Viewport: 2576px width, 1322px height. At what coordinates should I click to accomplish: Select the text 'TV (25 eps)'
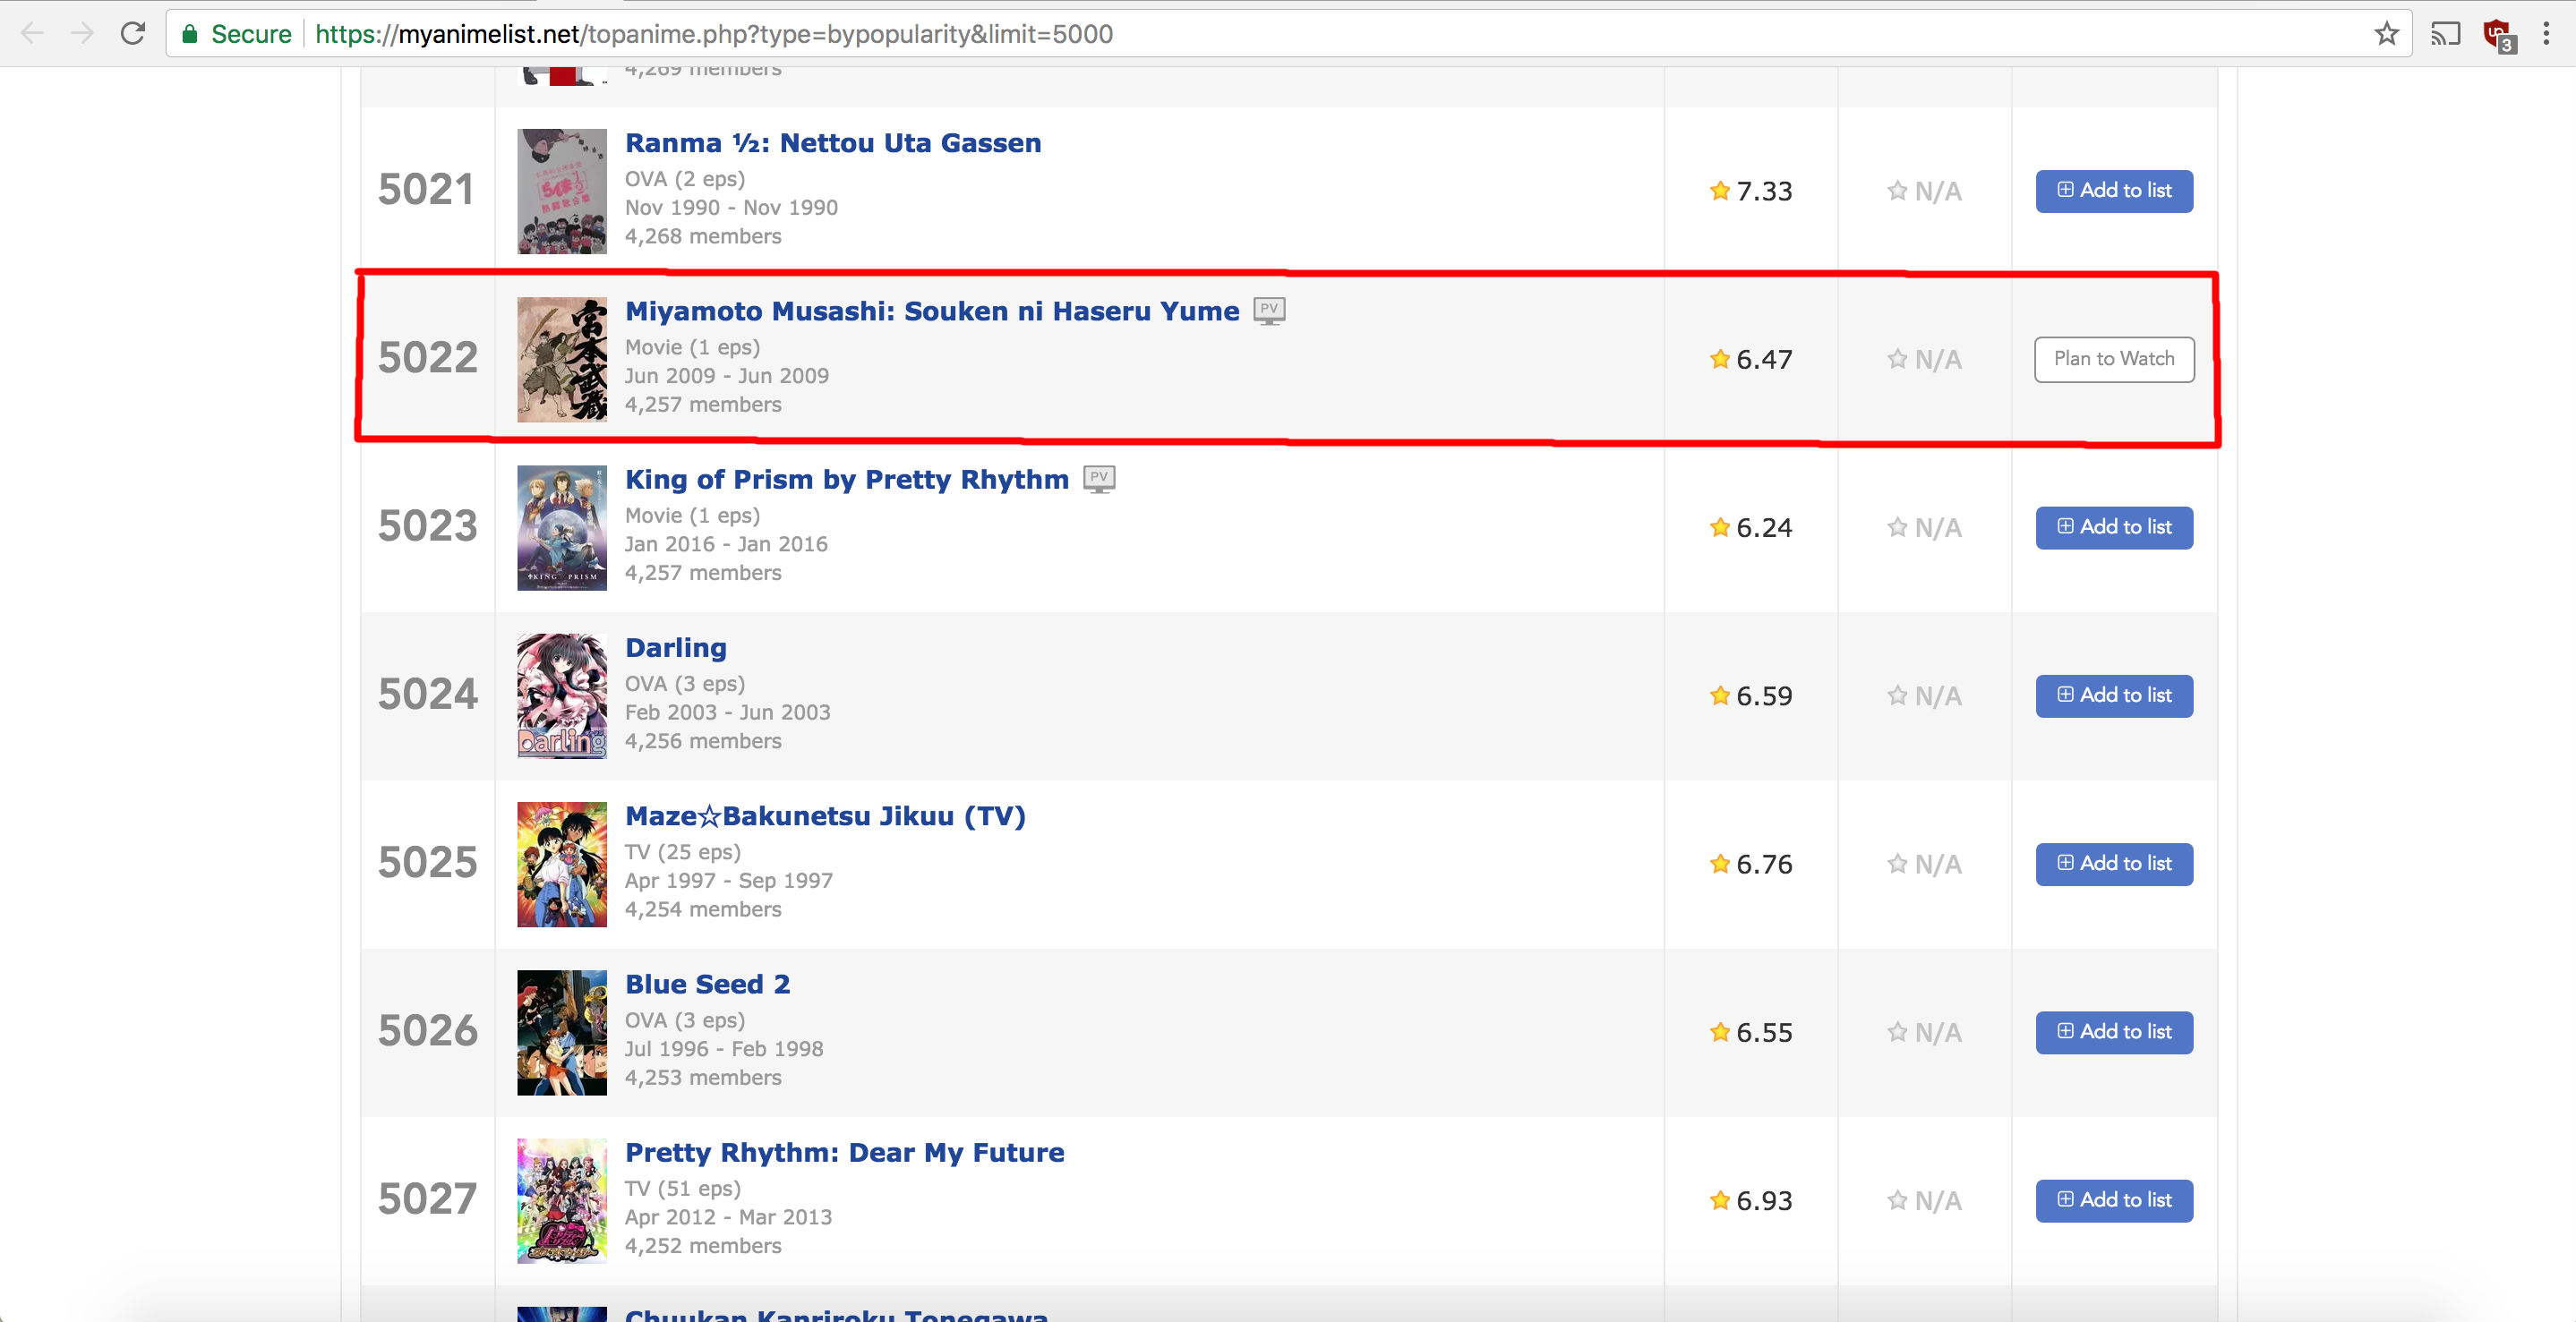[683, 852]
